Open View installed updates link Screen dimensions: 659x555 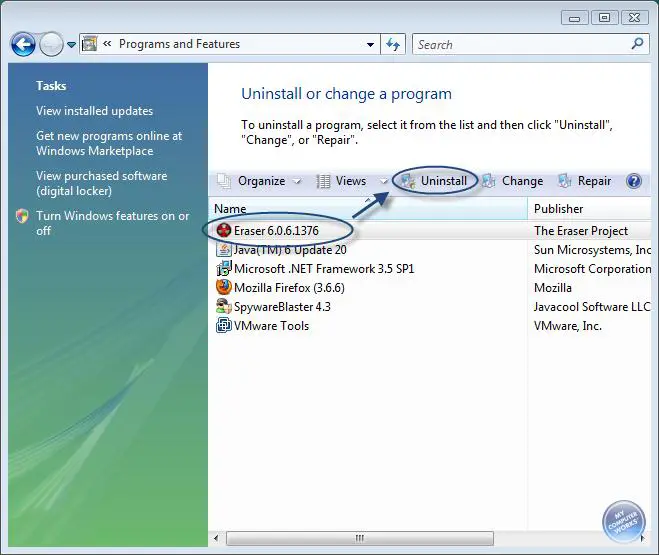click(95, 111)
